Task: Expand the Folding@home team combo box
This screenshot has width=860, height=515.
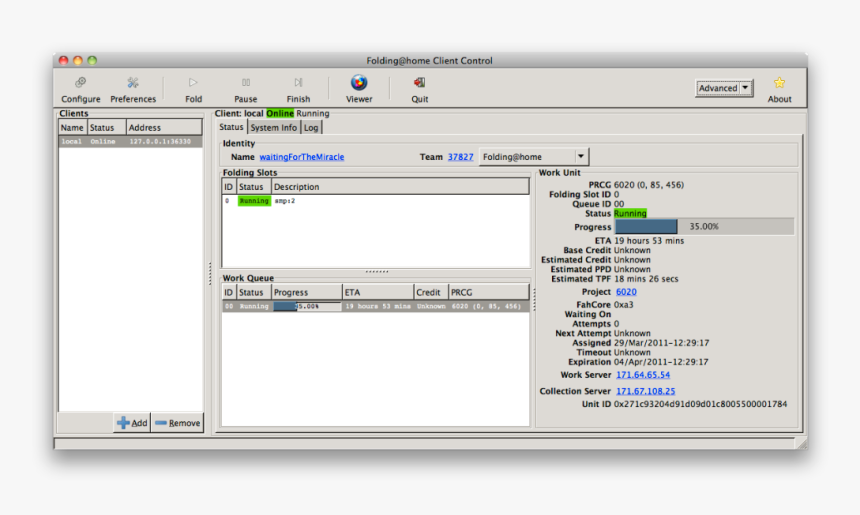Action: pos(534,157)
